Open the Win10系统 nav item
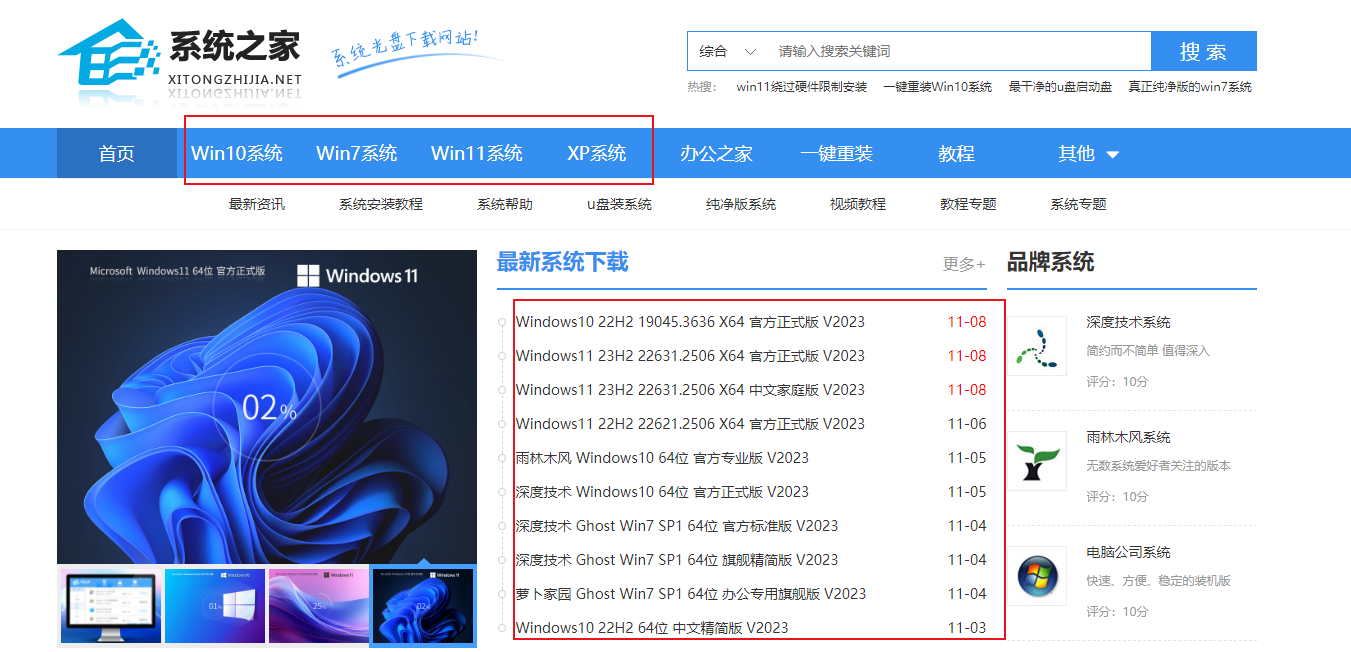 237,153
